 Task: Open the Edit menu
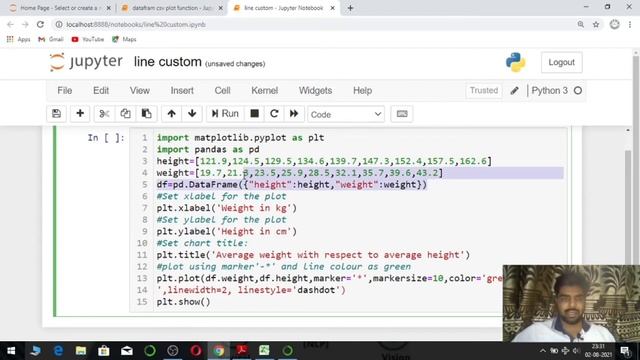tap(101, 91)
